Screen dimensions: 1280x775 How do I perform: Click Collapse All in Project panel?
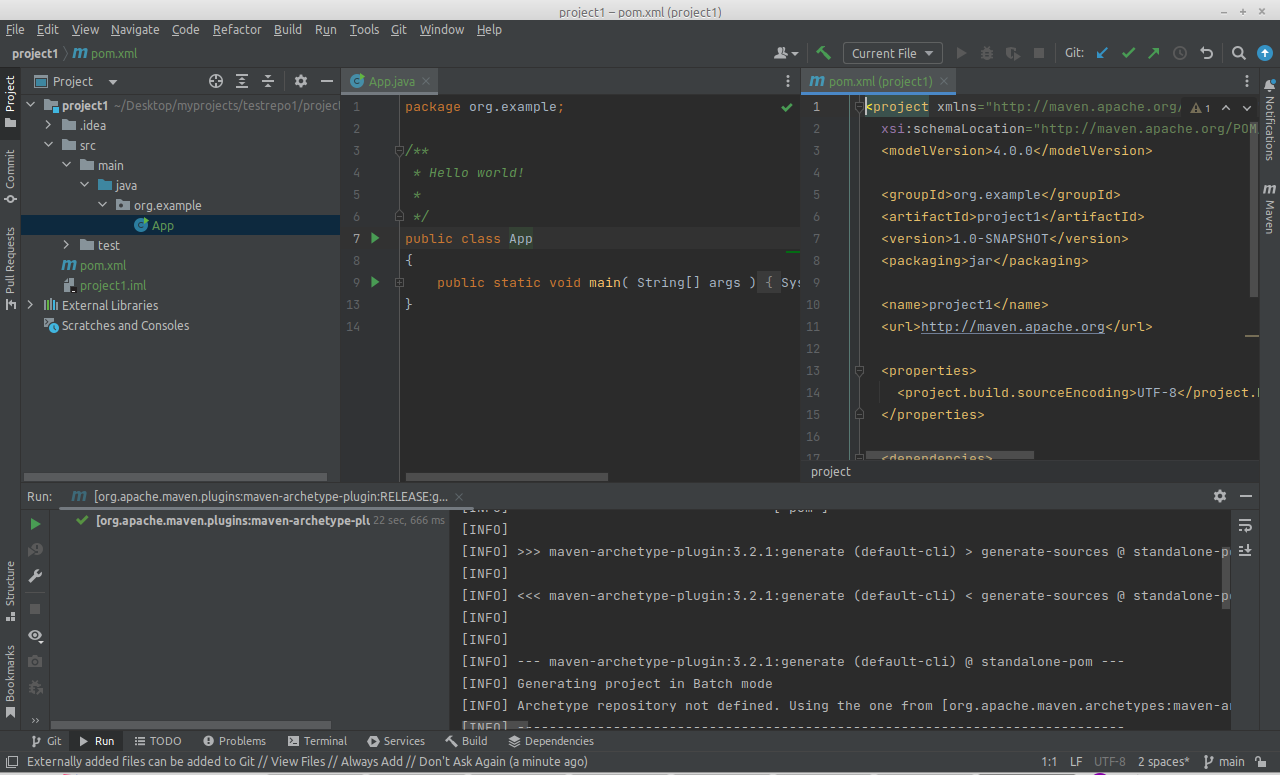[268, 81]
